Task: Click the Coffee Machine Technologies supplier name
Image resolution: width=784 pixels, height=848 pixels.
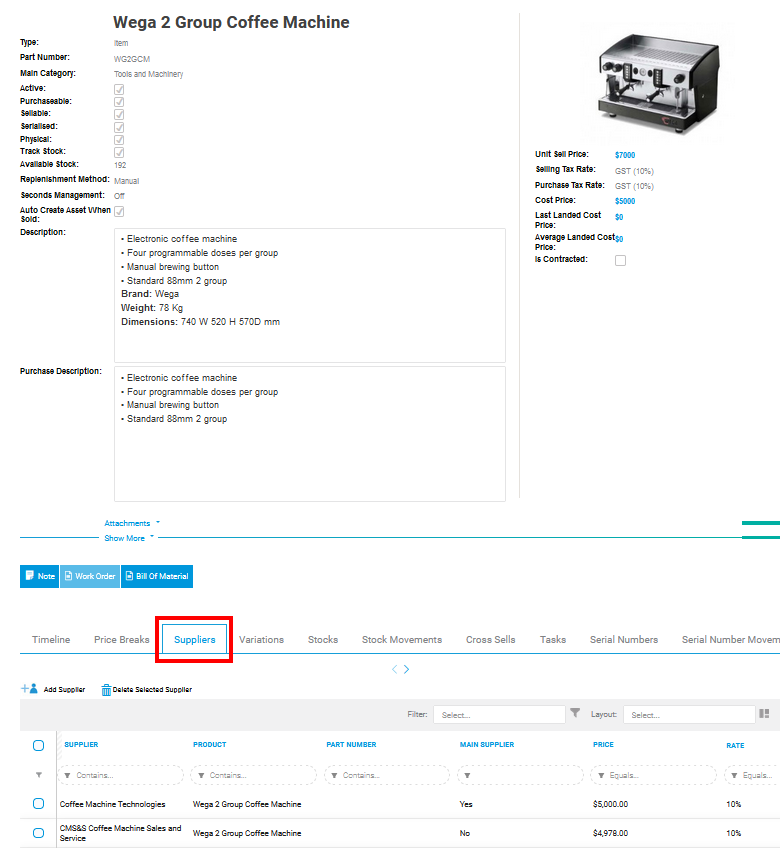Action: coord(112,804)
